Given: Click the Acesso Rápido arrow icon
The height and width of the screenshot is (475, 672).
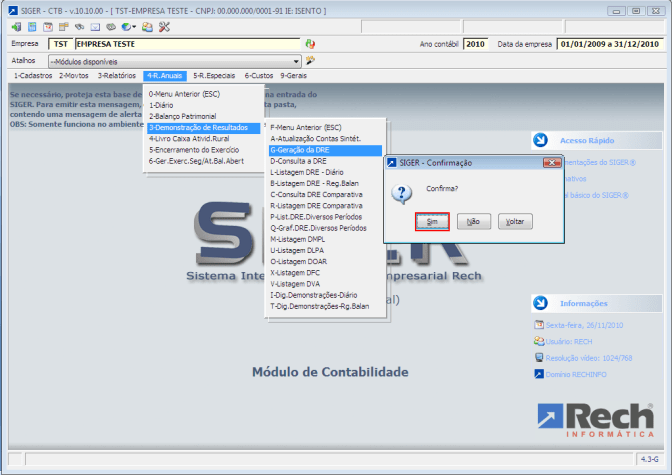Looking at the screenshot, I should click(540, 140).
